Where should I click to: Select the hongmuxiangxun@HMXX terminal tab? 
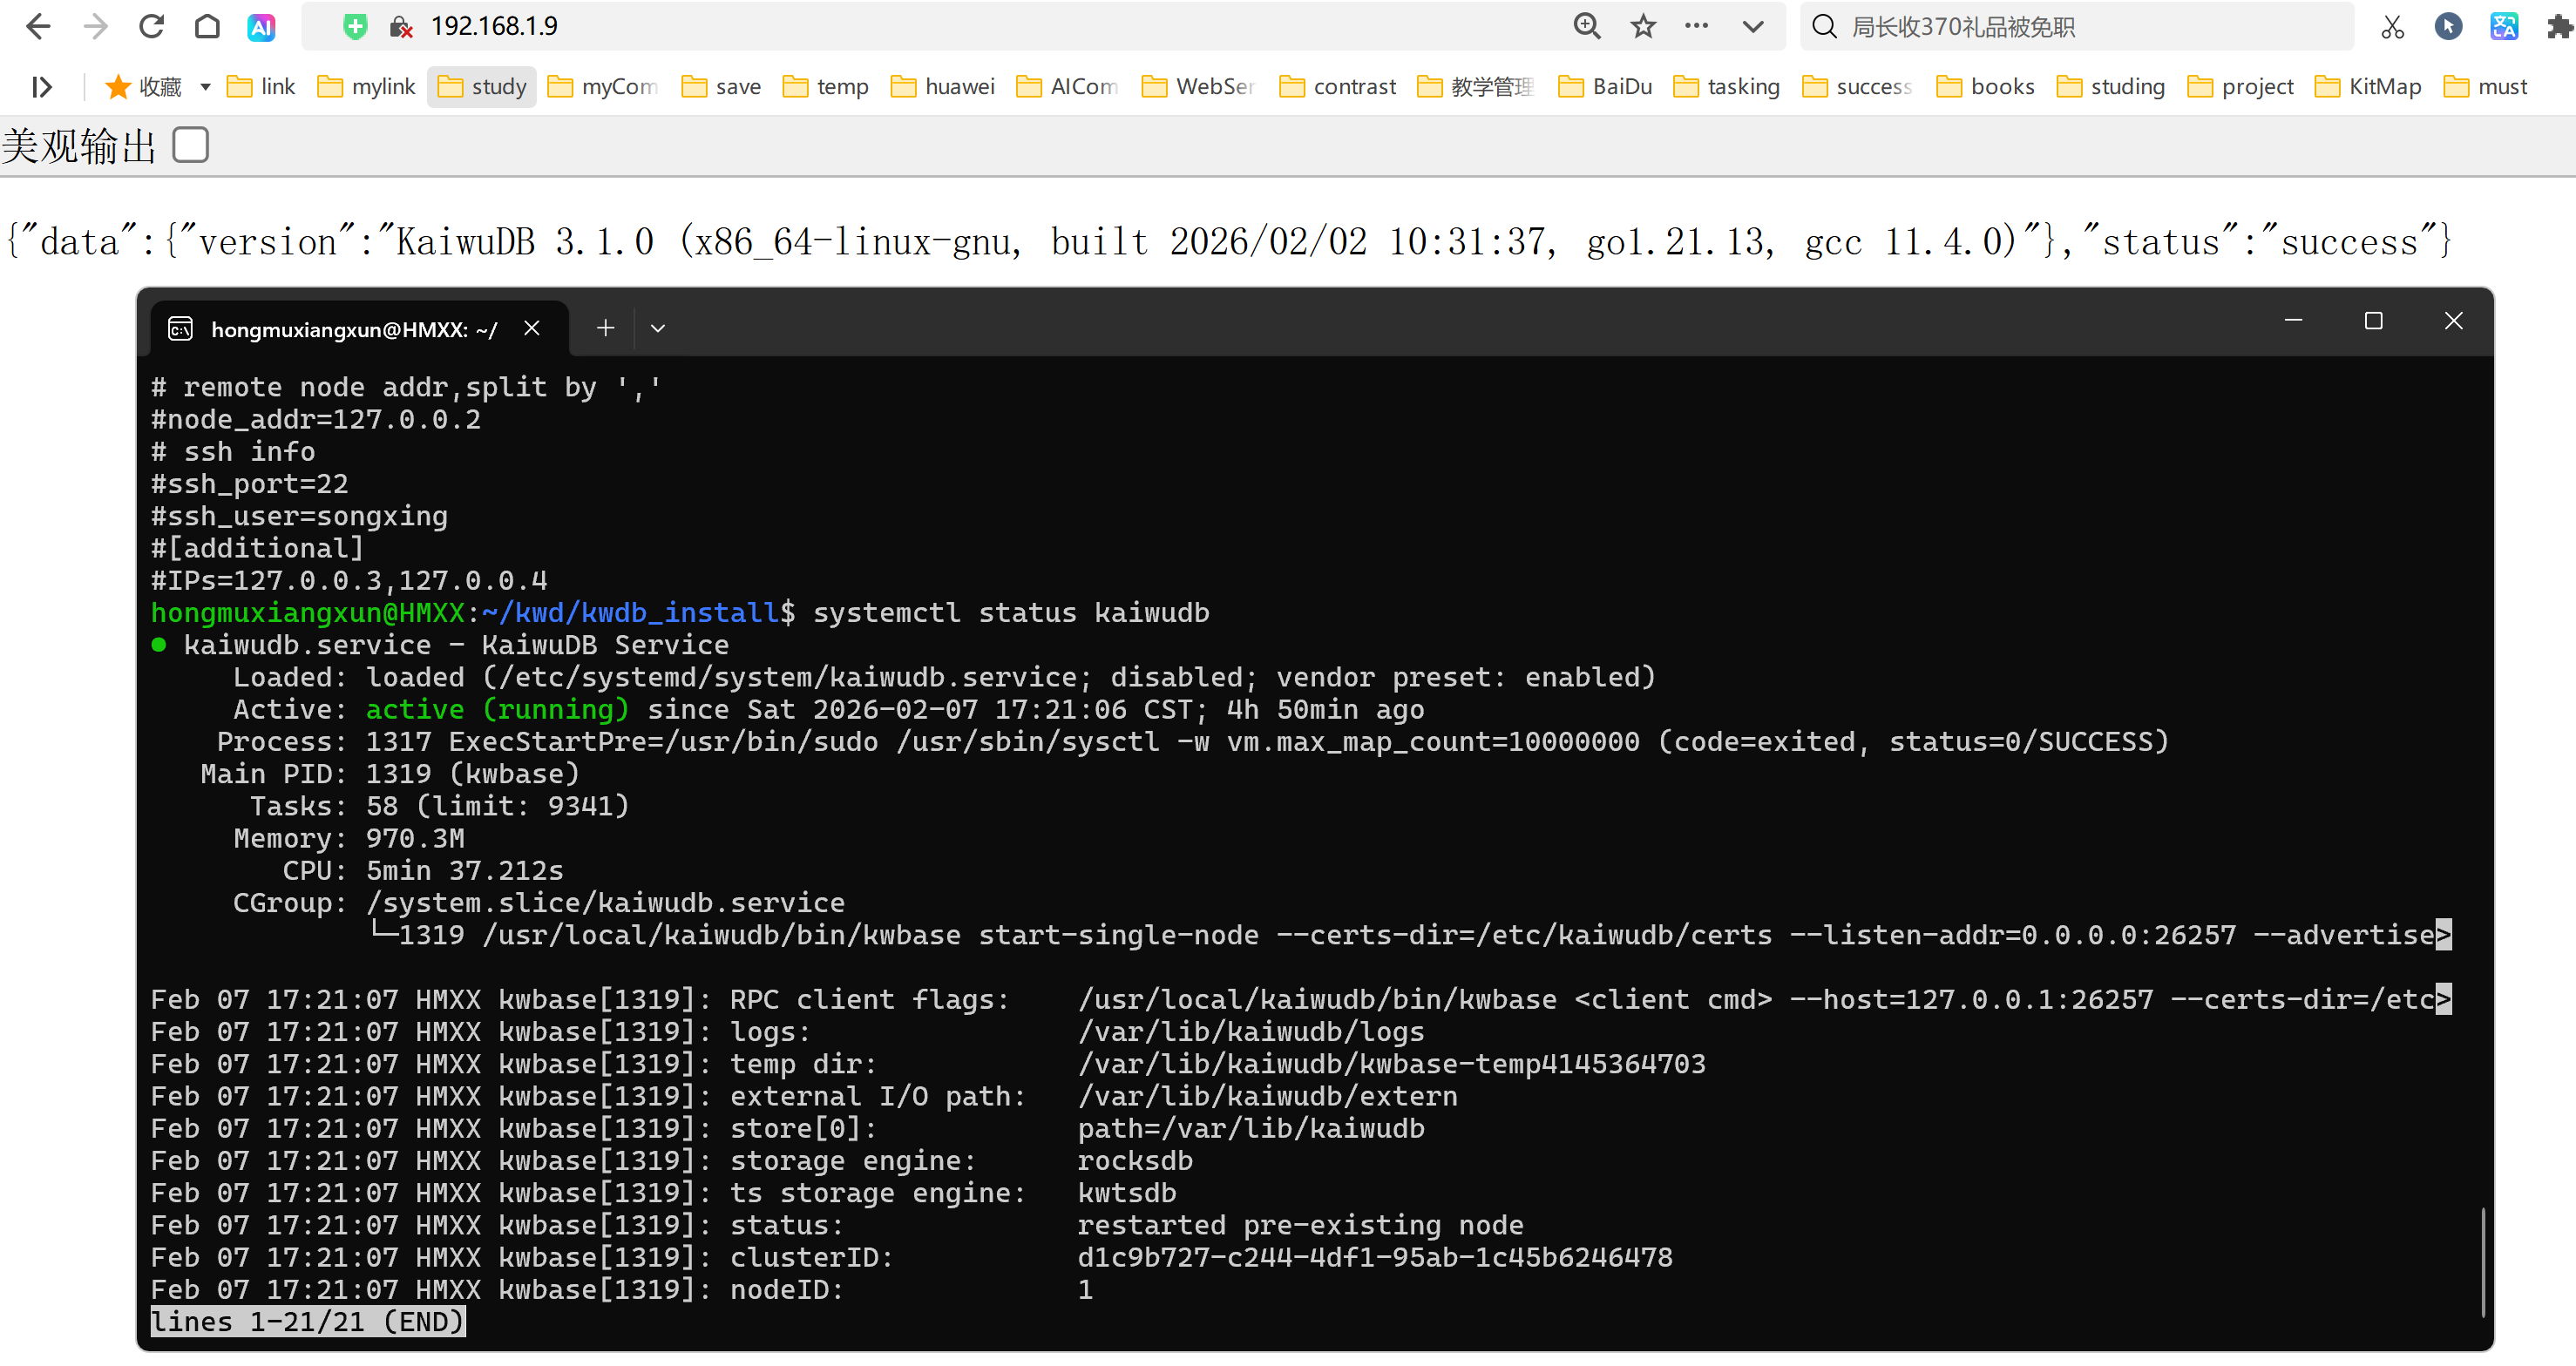(x=353, y=329)
